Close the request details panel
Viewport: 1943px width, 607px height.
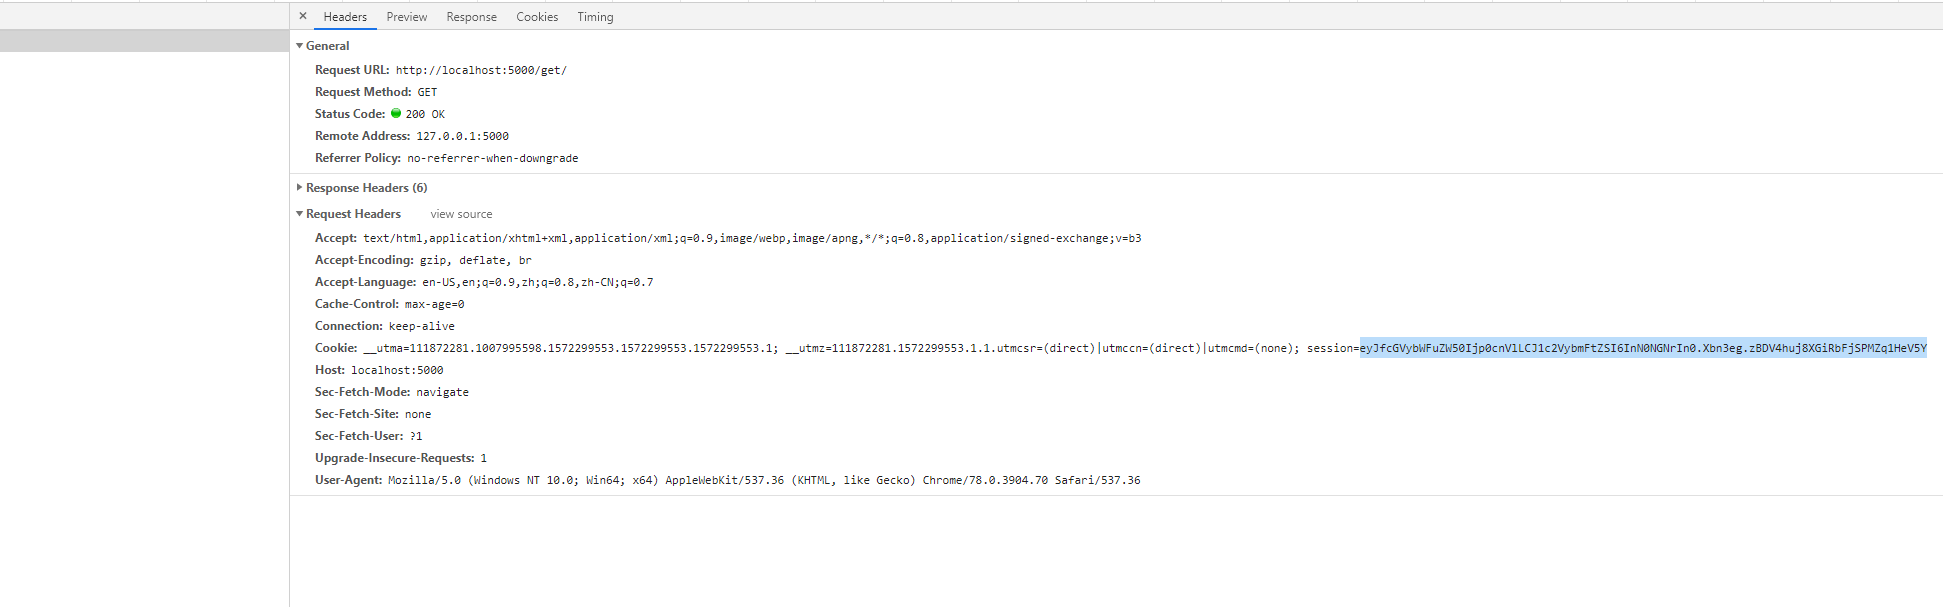(303, 16)
